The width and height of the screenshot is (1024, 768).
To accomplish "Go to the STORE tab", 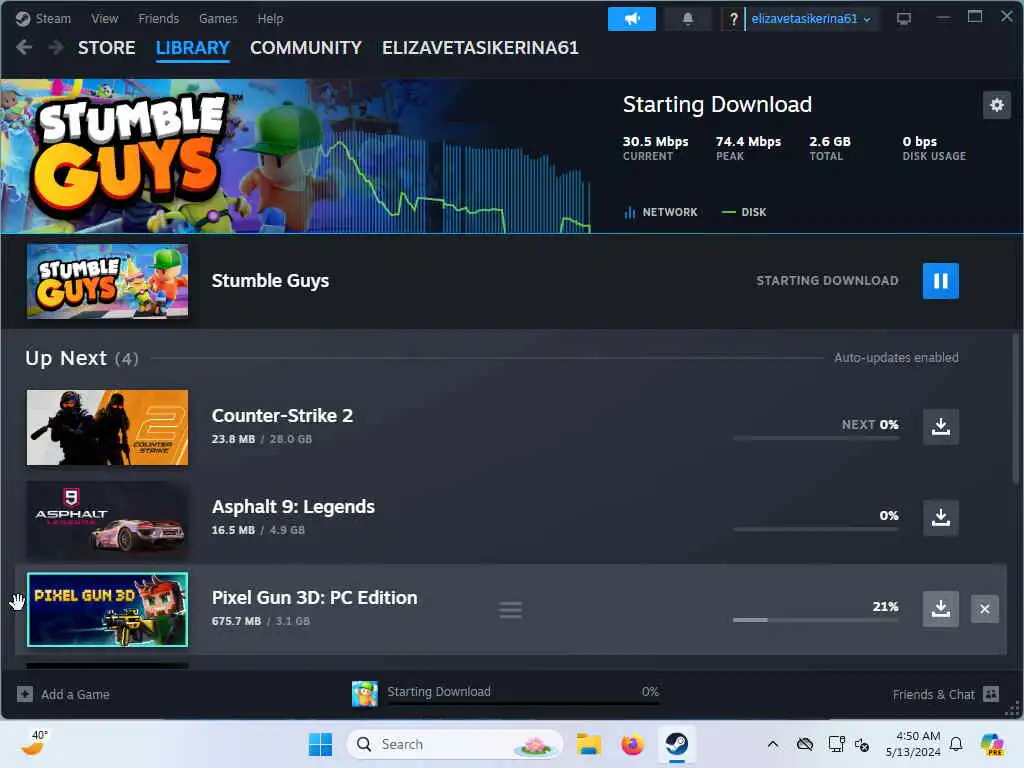I will pos(106,48).
